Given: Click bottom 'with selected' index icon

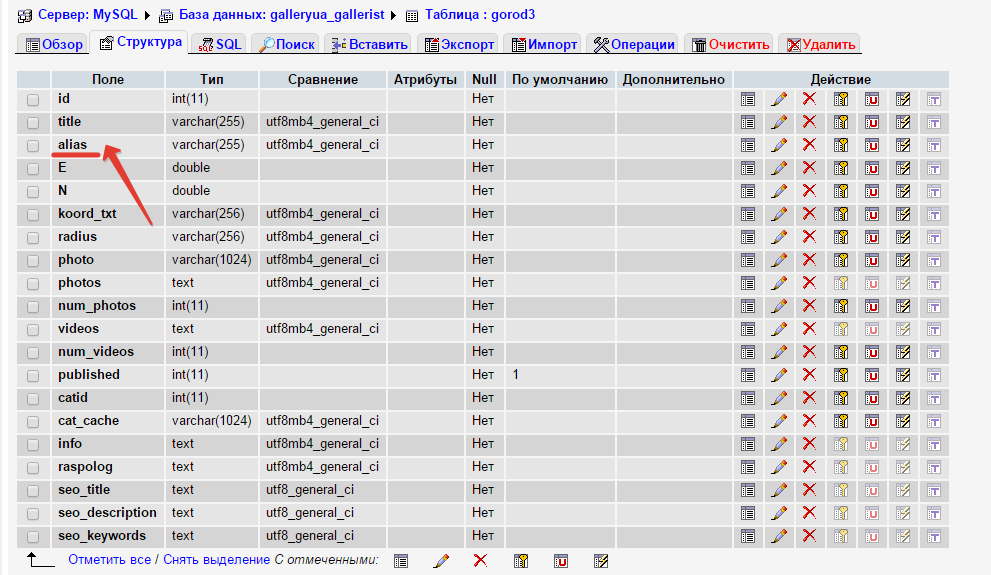Looking at the screenshot, I should pos(600,560).
